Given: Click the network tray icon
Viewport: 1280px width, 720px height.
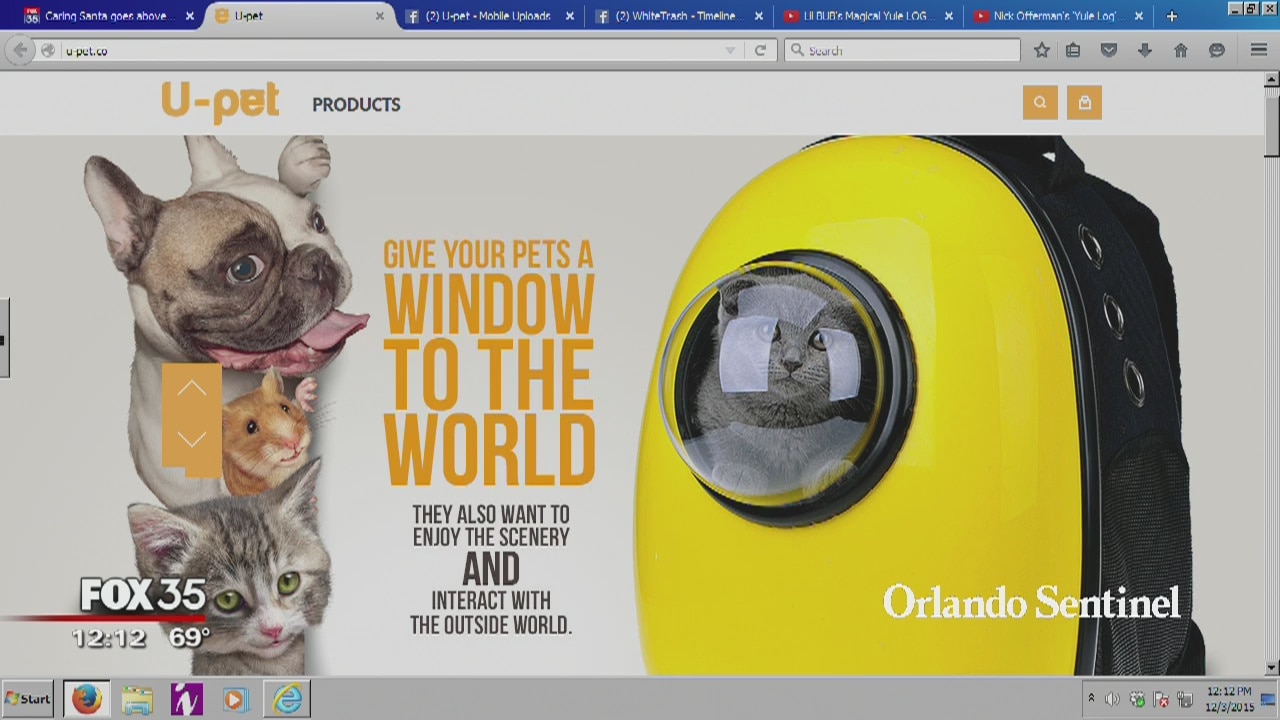Looking at the screenshot, I should pos(1185,699).
